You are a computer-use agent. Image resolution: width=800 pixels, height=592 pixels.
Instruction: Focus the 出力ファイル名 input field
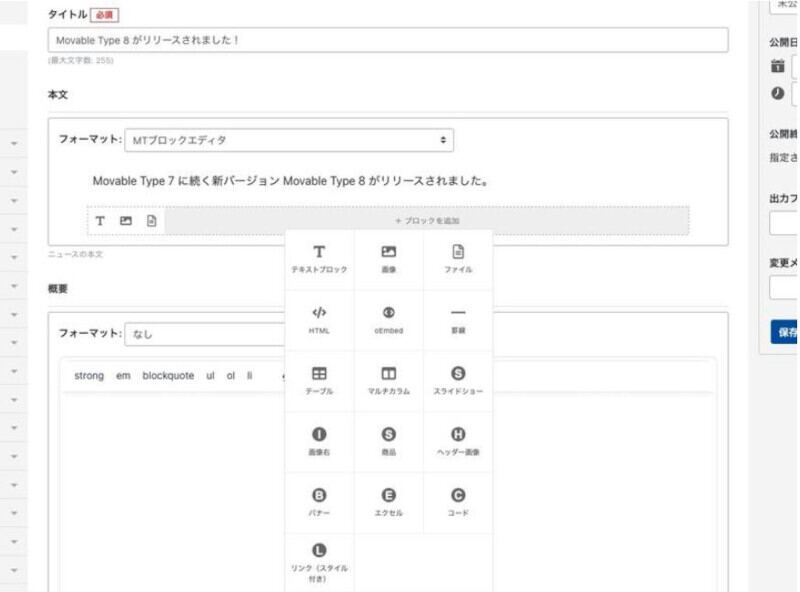click(784, 223)
